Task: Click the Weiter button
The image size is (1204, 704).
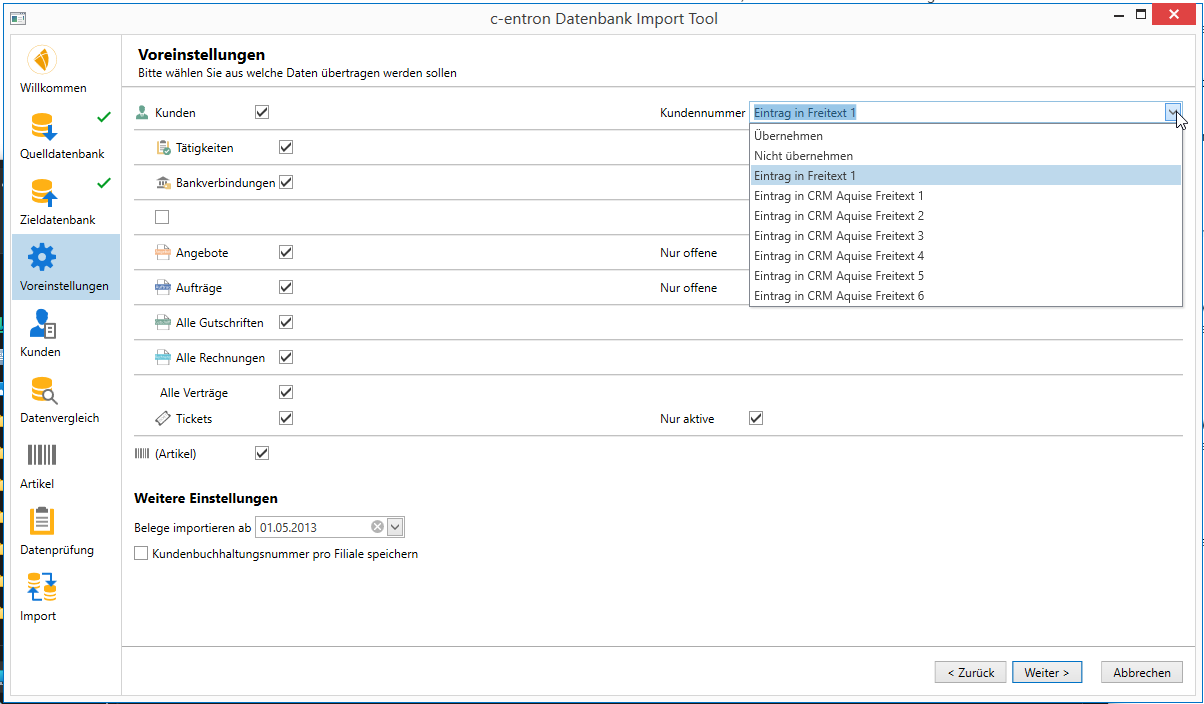Action: [x=1046, y=673]
